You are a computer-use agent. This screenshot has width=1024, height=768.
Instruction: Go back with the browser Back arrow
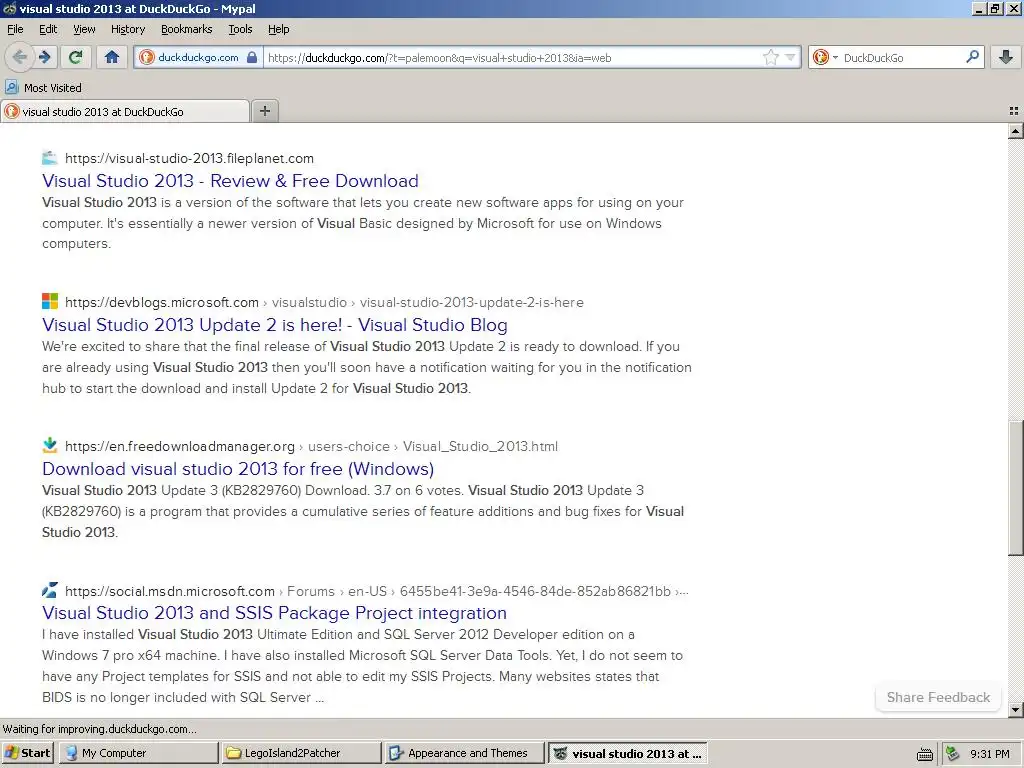[x=20, y=57]
